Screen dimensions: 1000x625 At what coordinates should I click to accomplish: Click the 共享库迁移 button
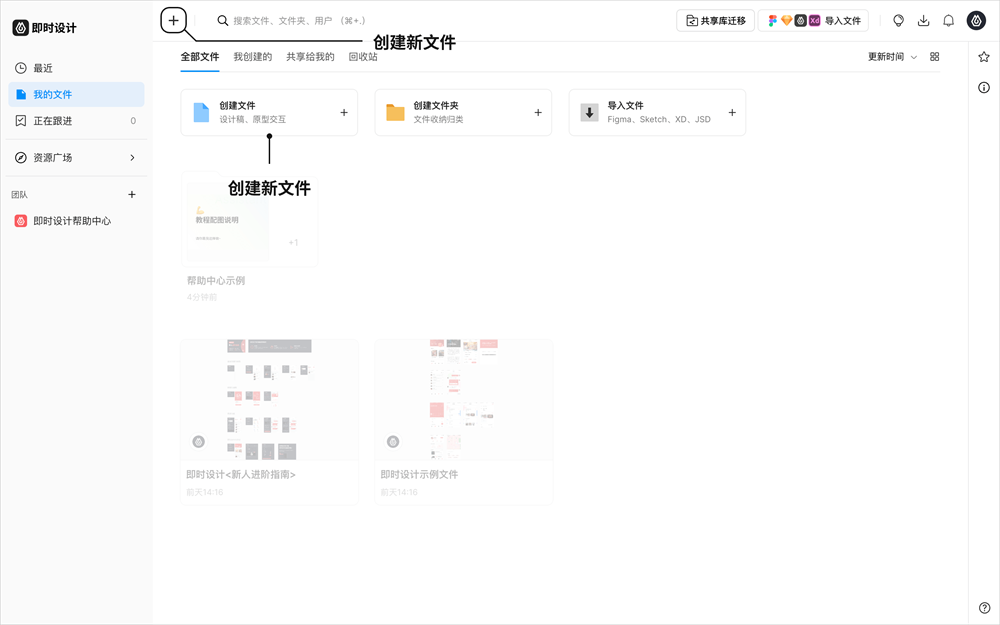tap(715, 20)
